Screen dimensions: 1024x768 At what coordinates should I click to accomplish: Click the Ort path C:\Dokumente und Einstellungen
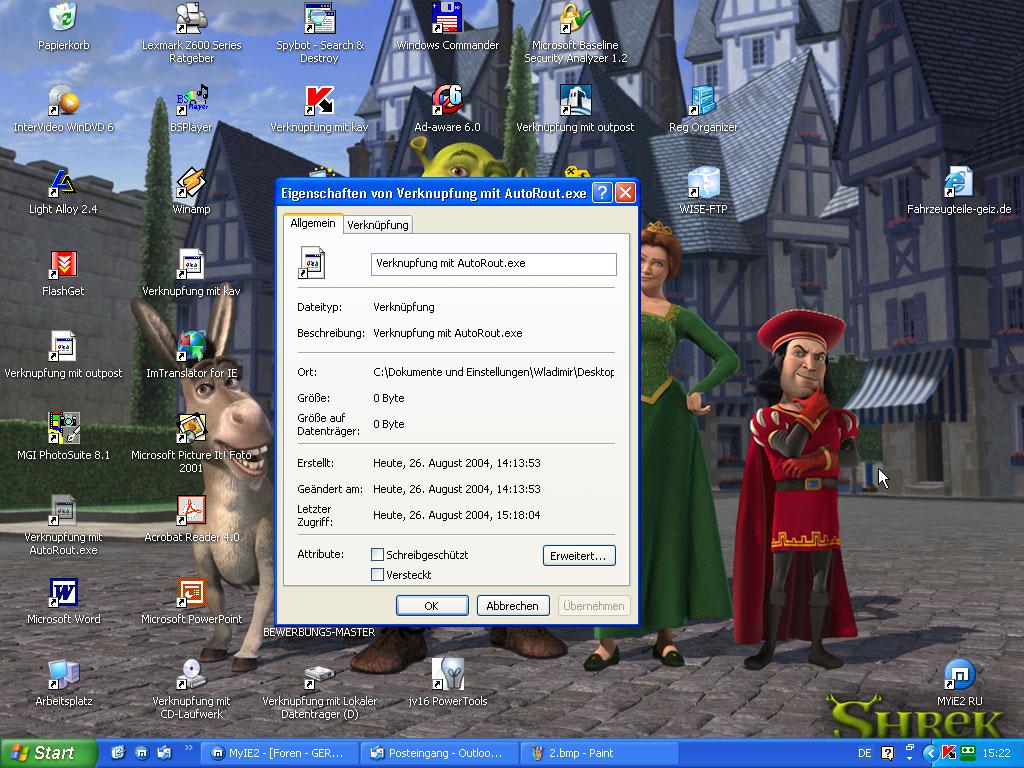493,372
